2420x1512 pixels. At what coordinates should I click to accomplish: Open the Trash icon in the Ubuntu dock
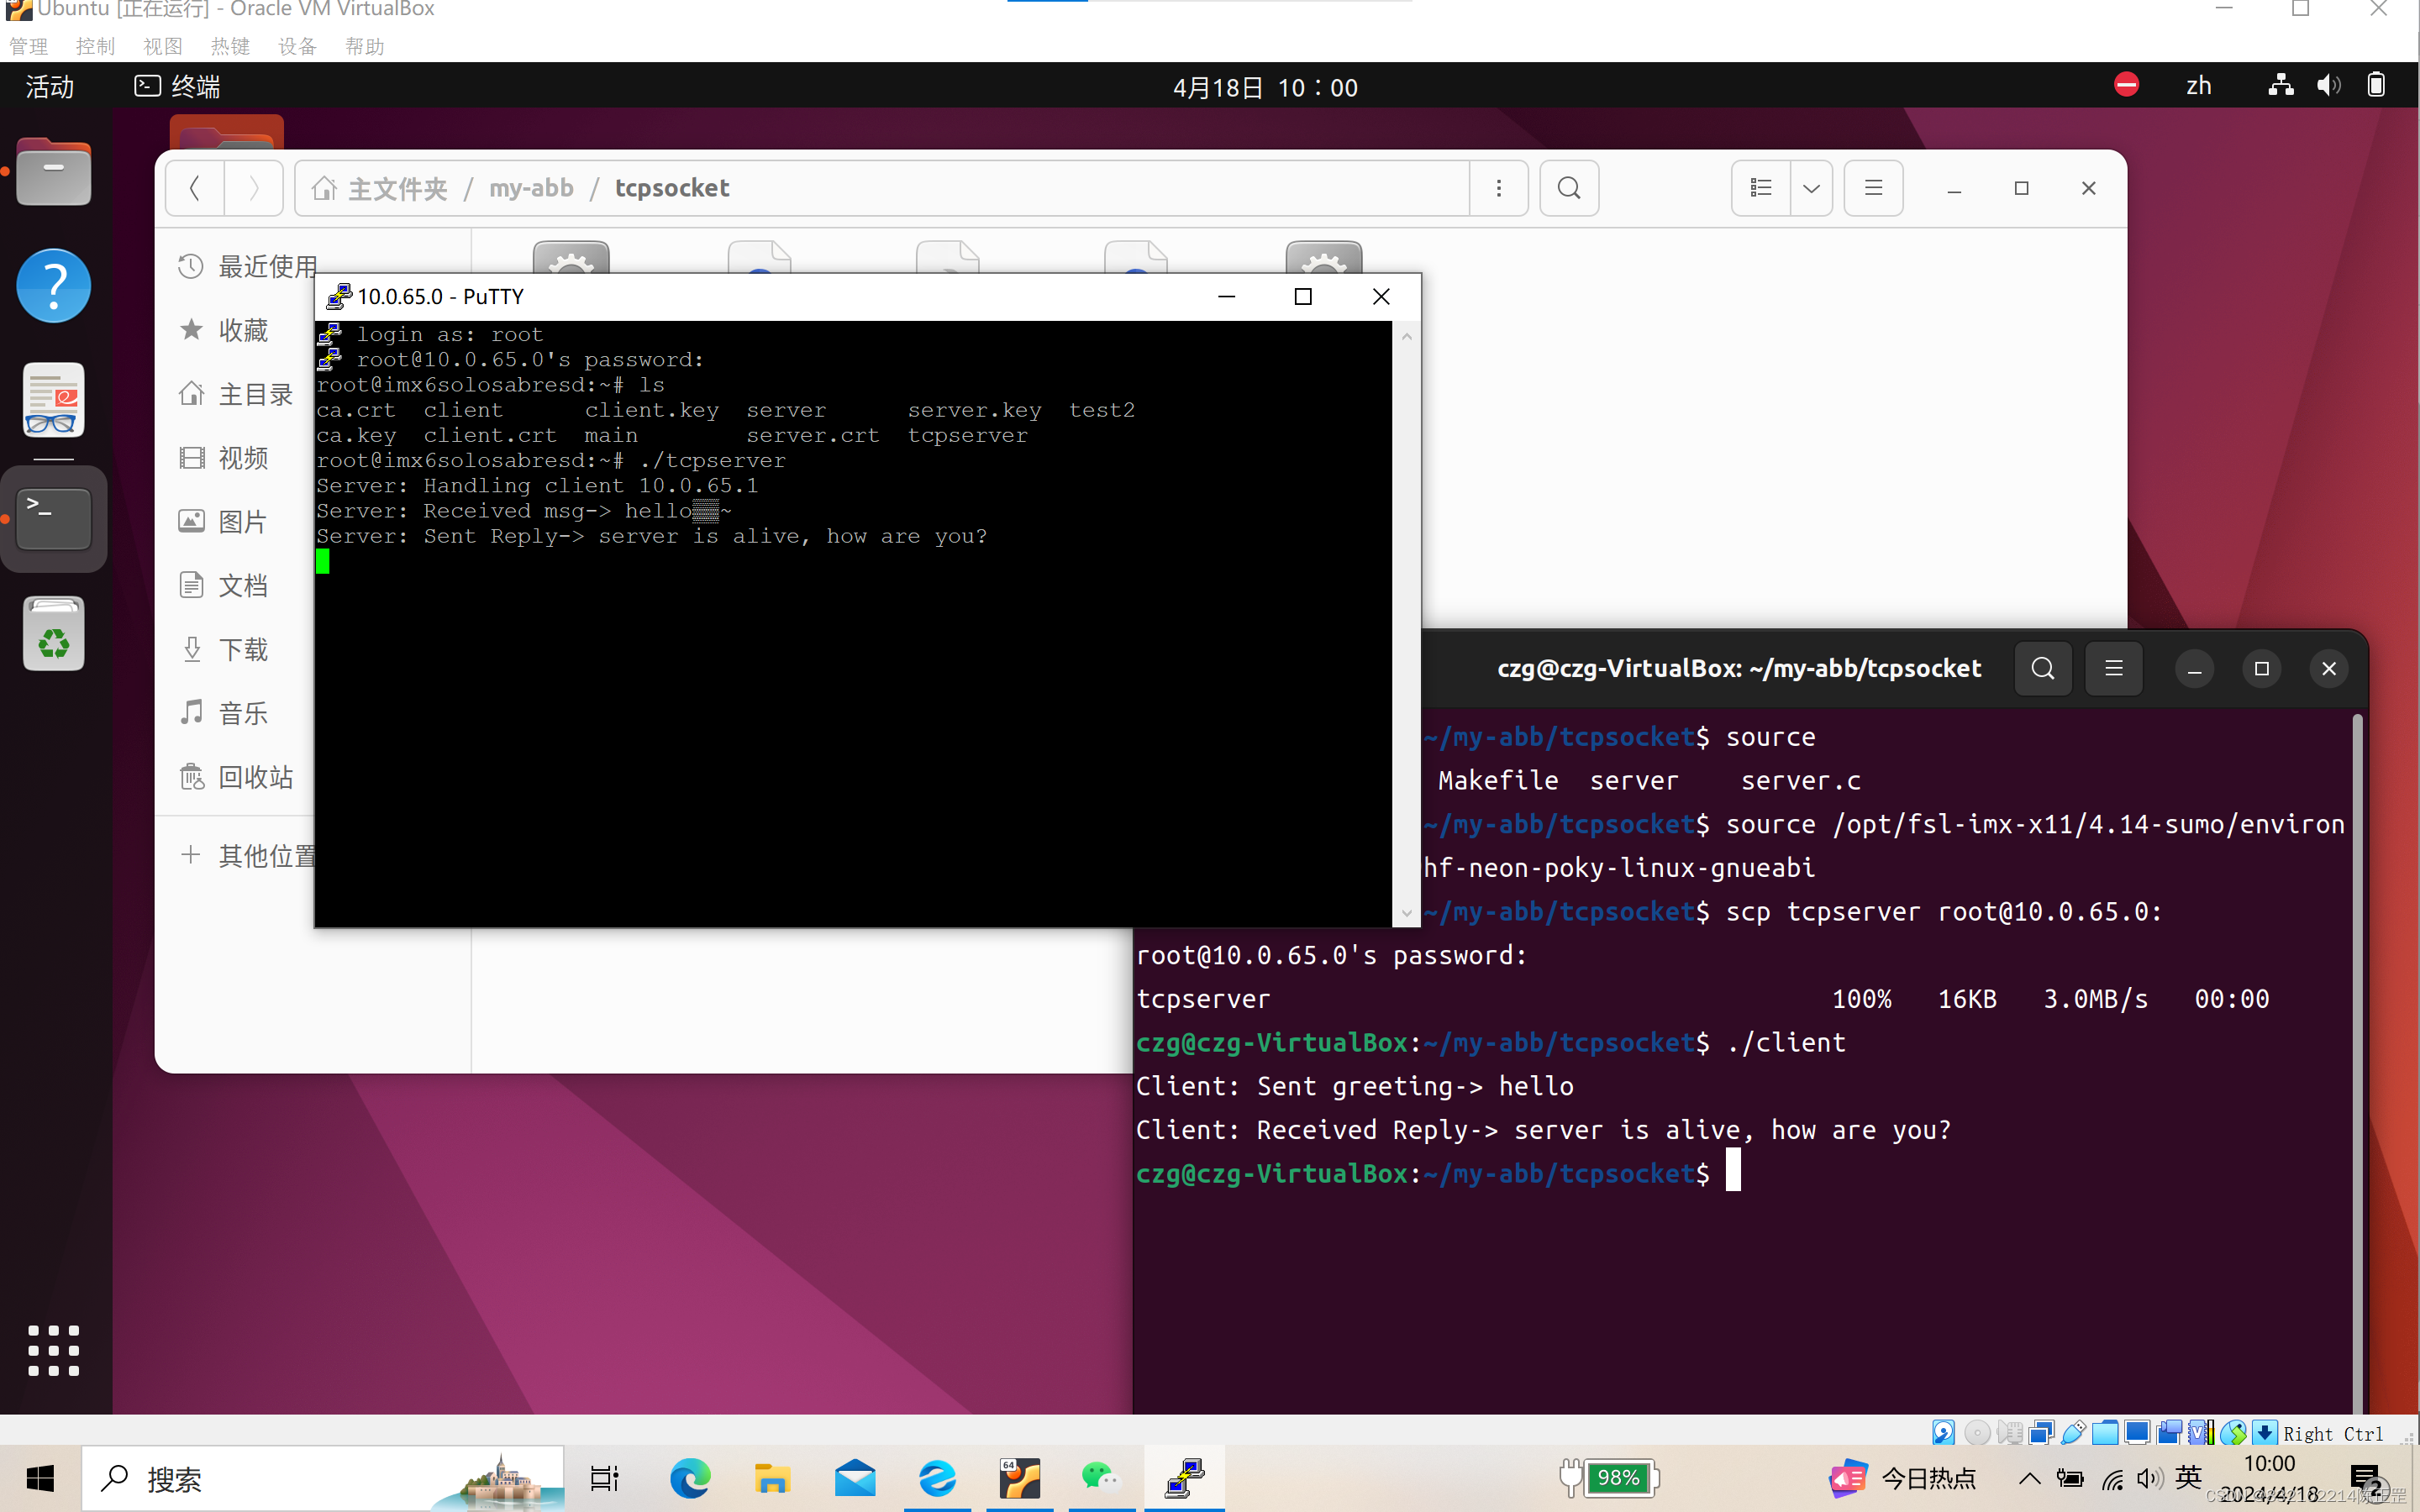pos(53,632)
